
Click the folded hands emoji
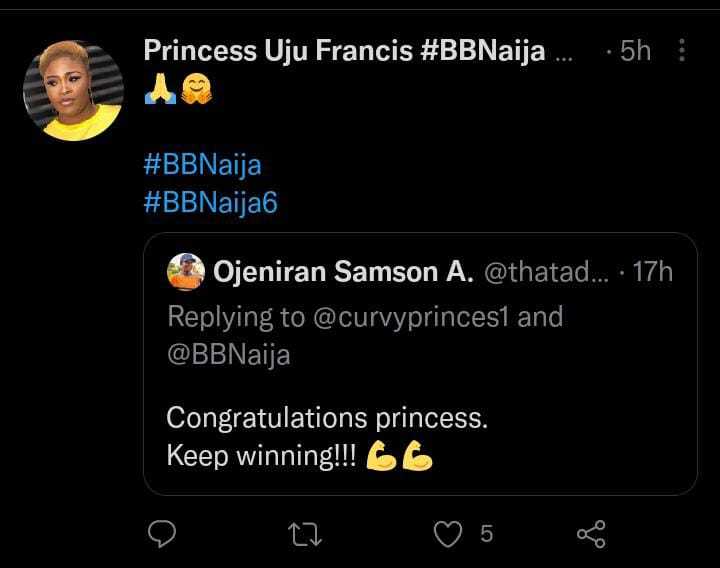157,91
